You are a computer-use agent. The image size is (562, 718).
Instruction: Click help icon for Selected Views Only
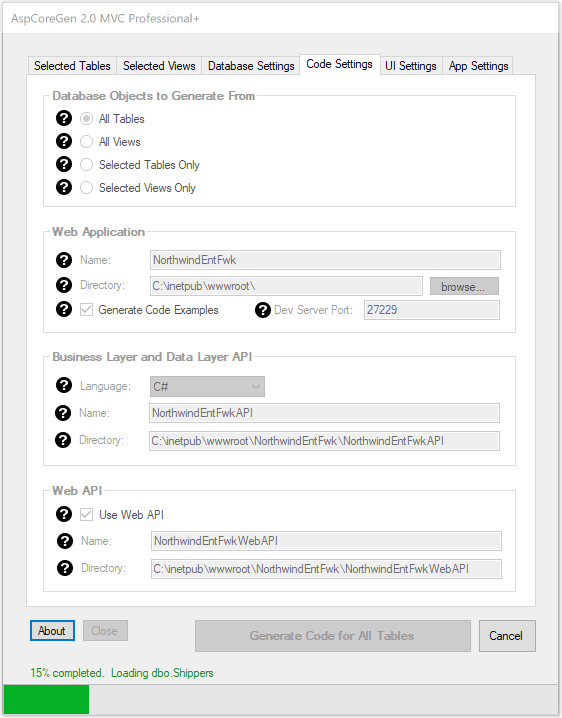[x=64, y=187]
